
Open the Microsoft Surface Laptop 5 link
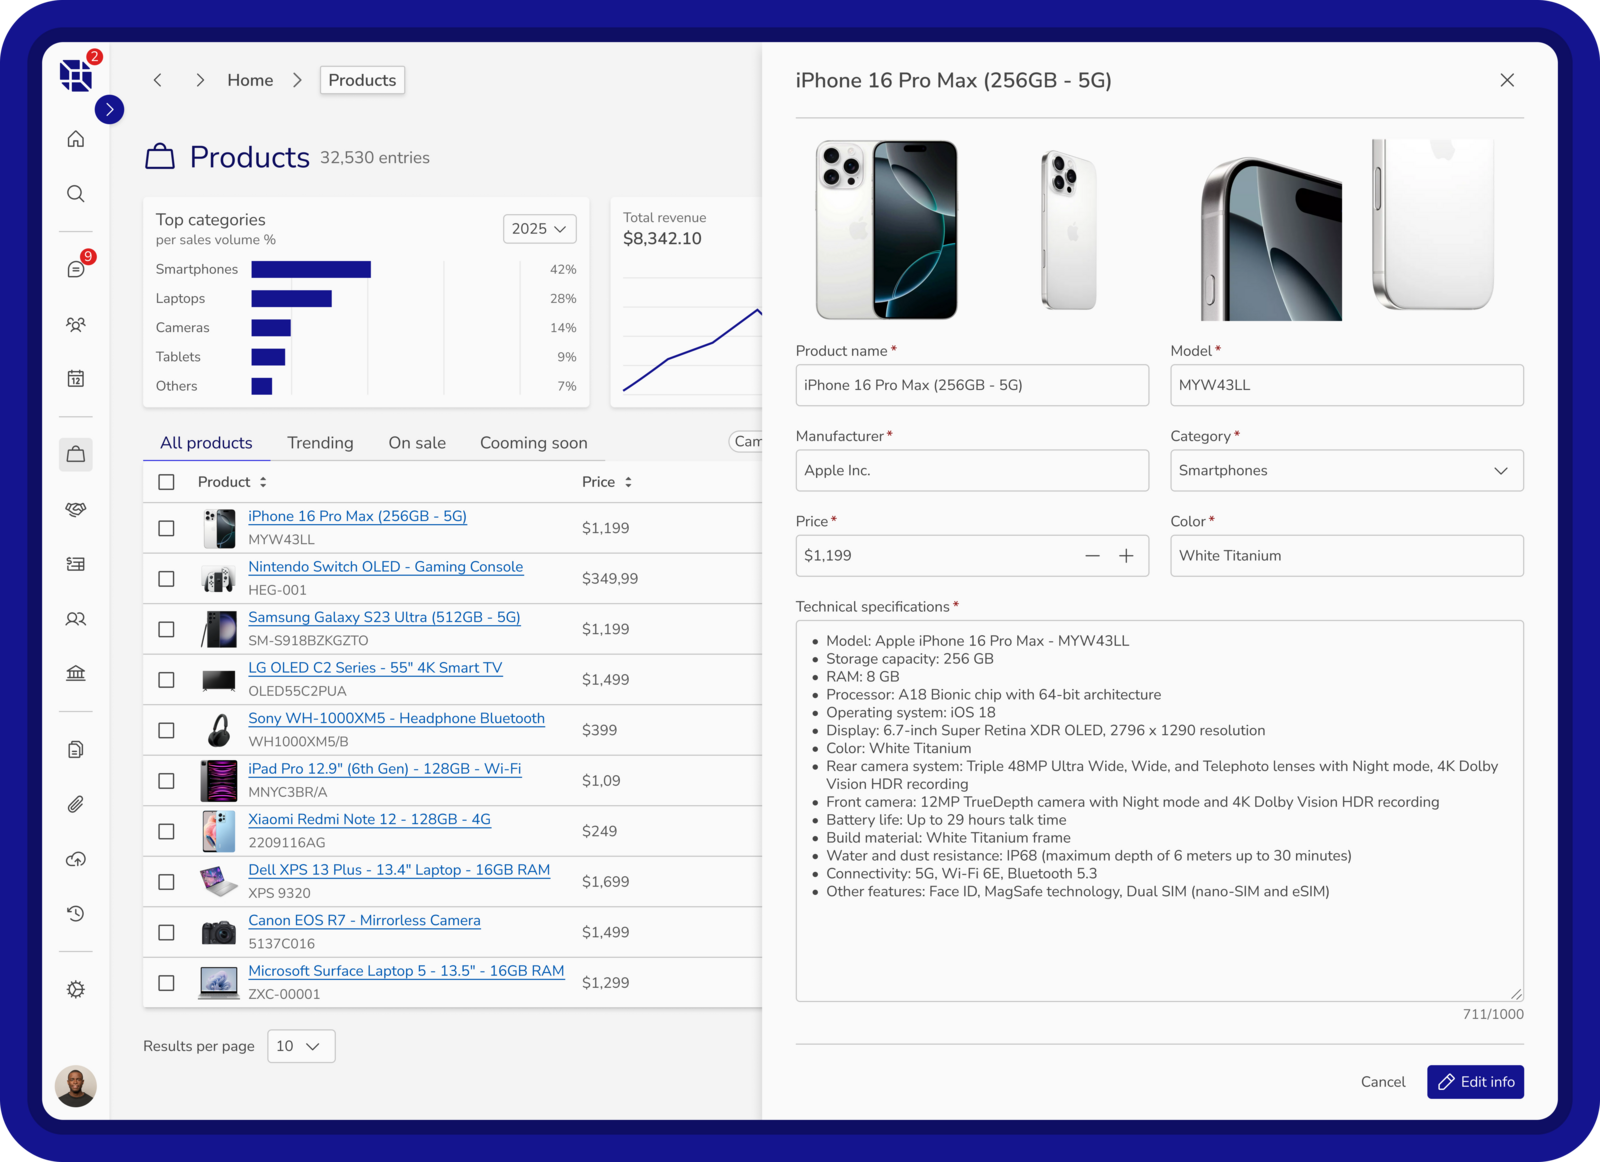pyautogui.click(x=406, y=971)
